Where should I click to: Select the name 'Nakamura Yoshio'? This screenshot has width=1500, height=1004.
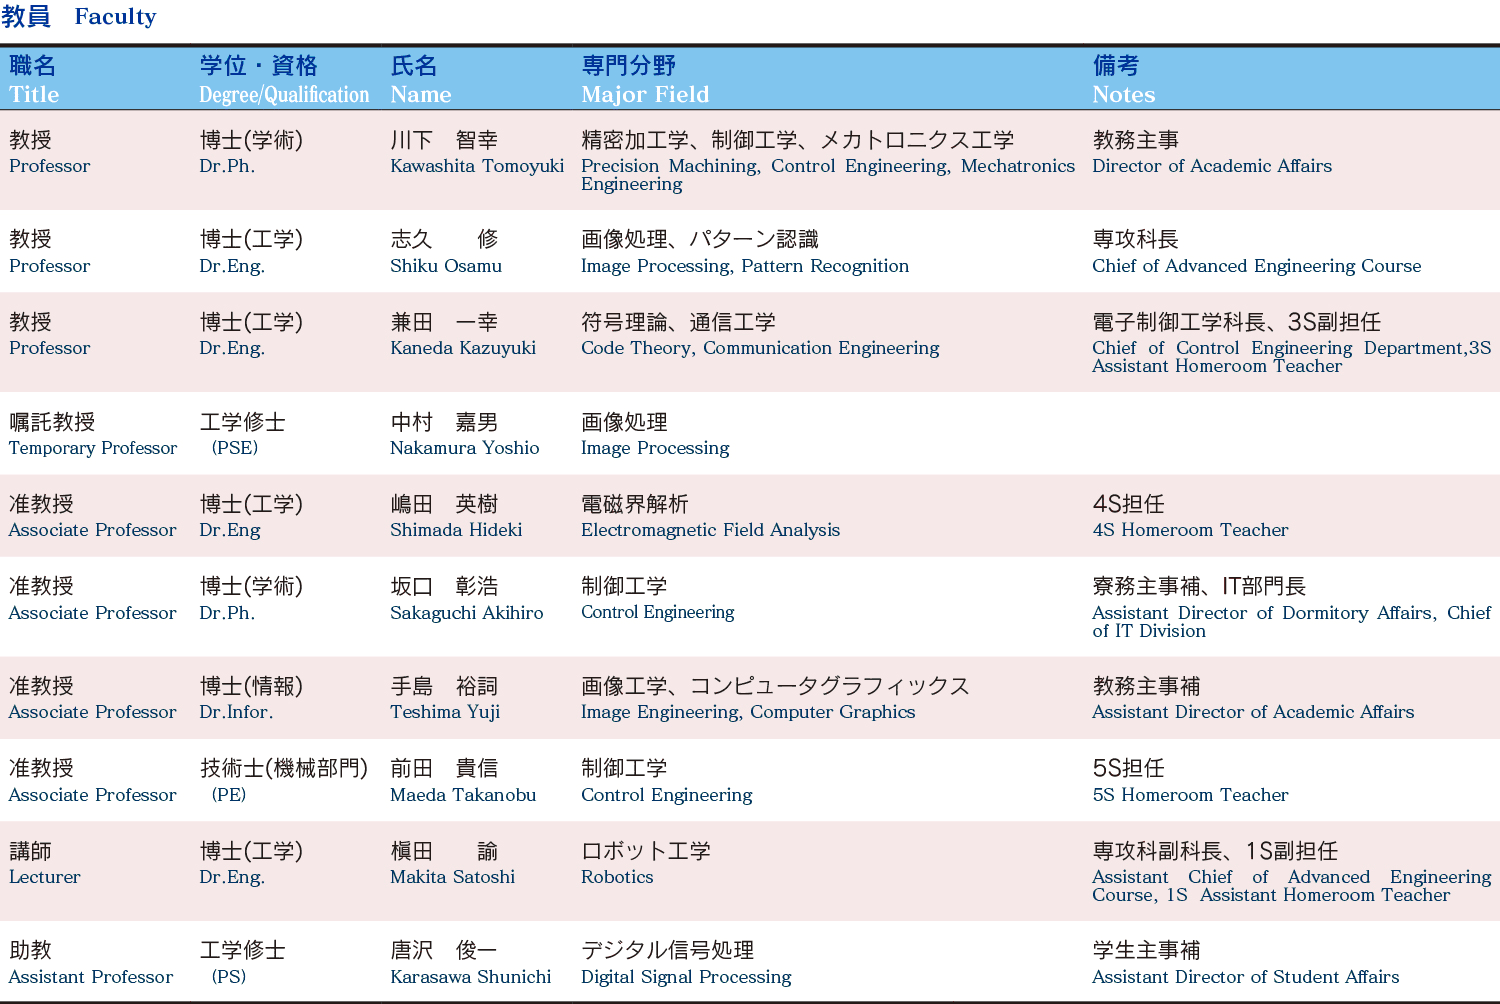465,448
